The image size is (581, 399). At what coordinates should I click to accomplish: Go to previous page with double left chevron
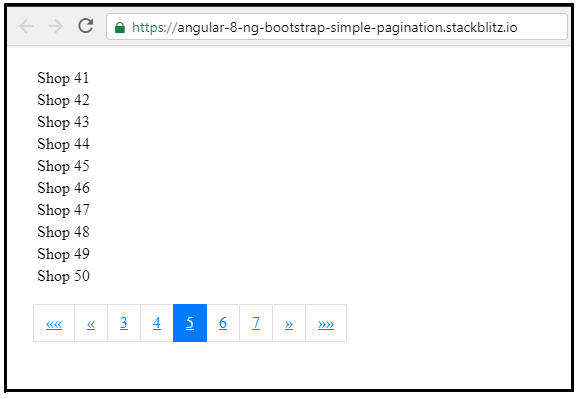pyautogui.click(x=91, y=323)
